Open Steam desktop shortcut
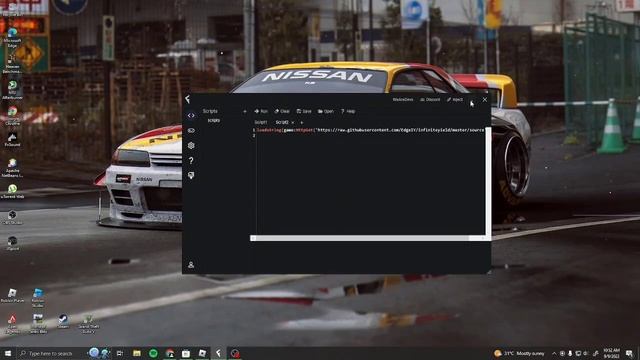The width and height of the screenshot is (640, 360). pos(63,321)
